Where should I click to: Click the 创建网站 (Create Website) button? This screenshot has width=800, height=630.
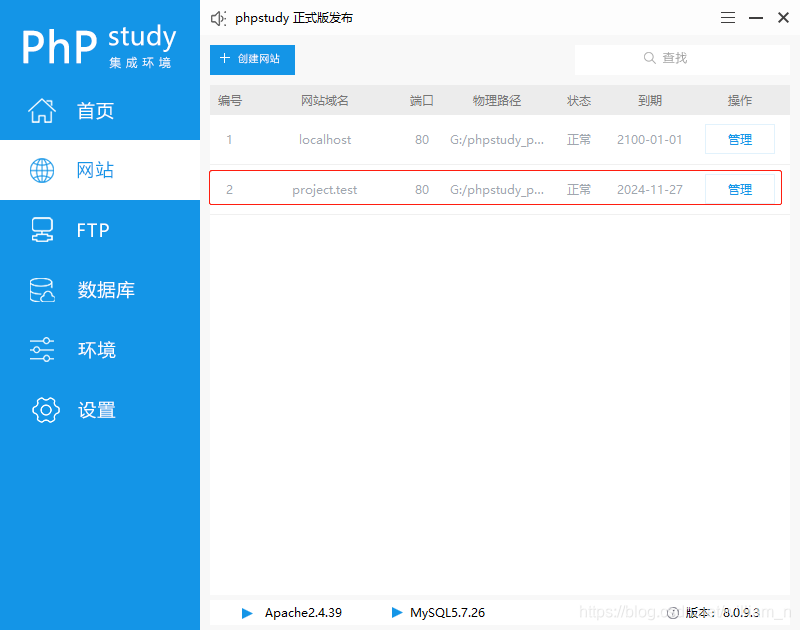click(x=252, y=60)
